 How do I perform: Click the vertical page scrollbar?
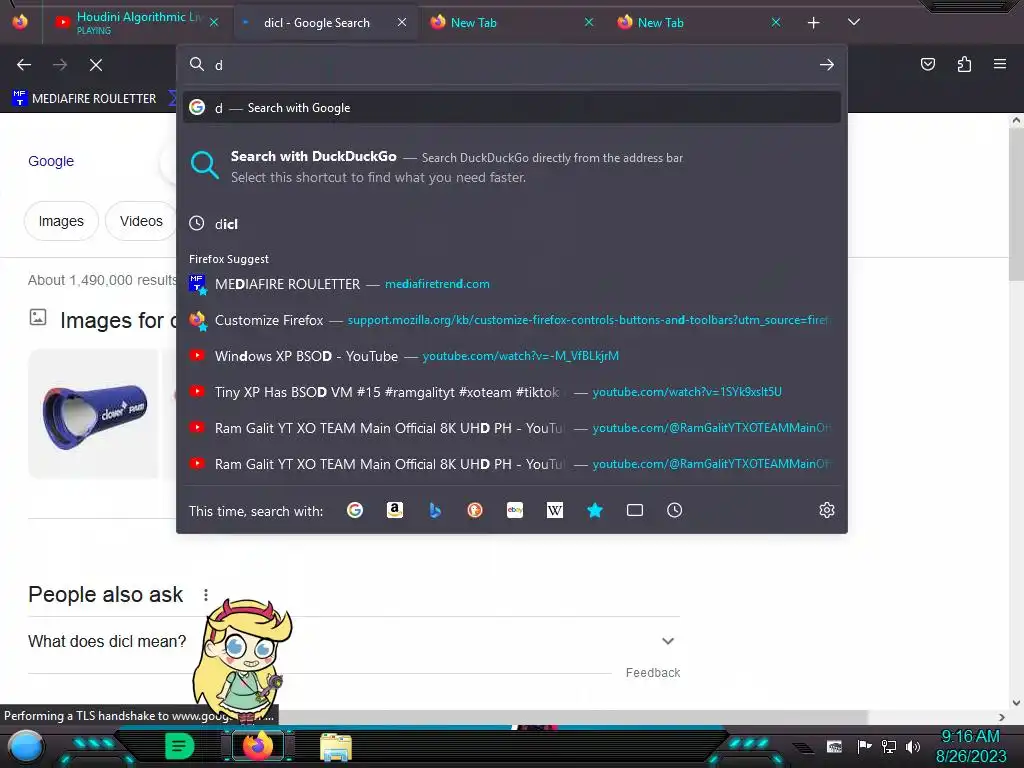1016,202
